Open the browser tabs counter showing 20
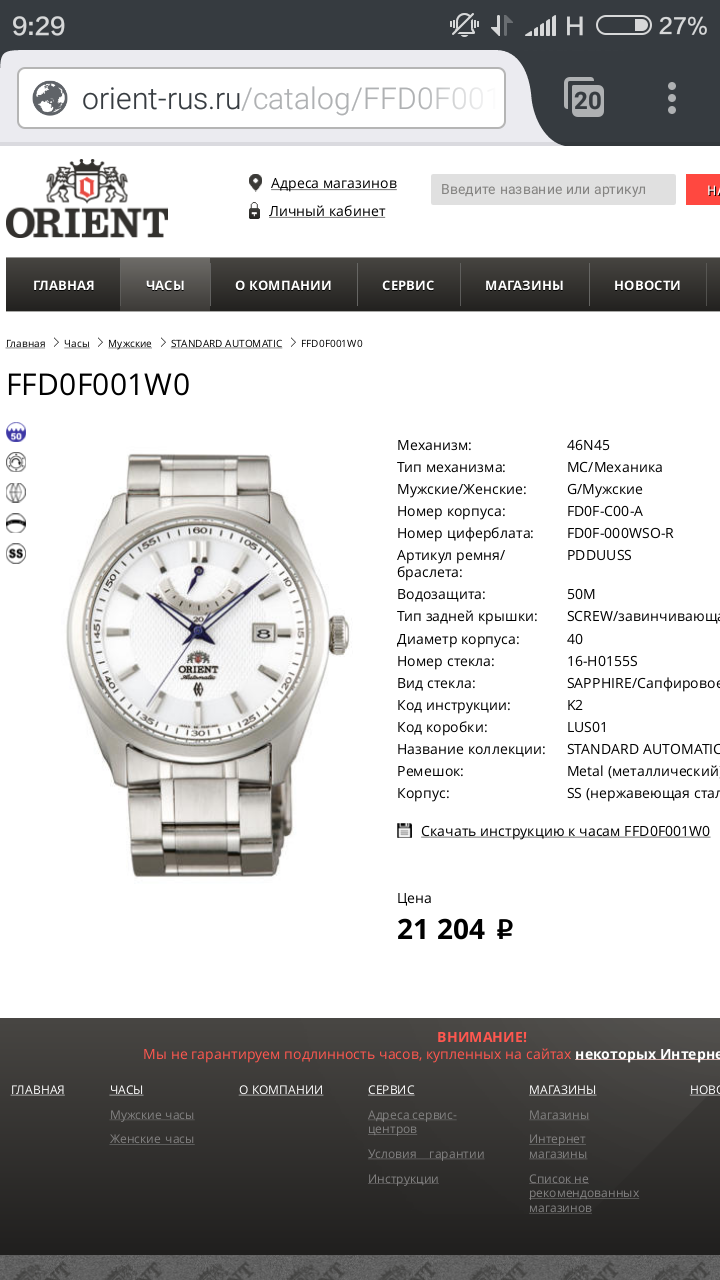The width and height of the screenshot is (720, 1280). (584, 98)
